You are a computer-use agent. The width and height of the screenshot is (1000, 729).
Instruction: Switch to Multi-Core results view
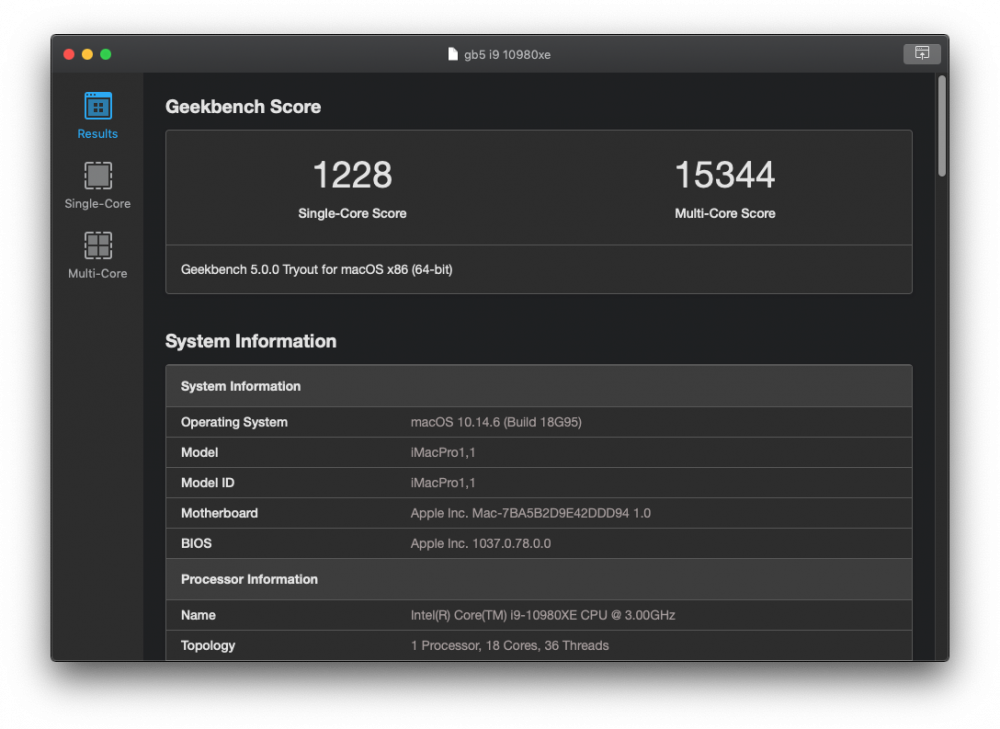pyautogui.click(x=98, y=255)
